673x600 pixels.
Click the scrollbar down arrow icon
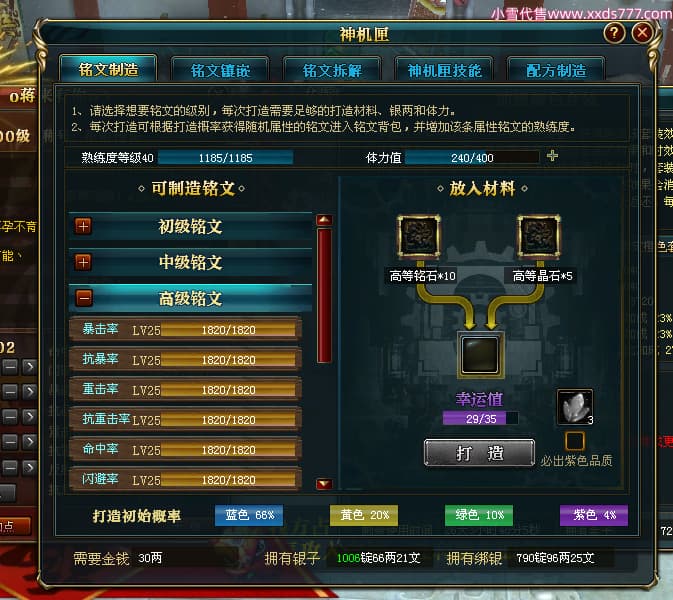tap(324, 484)
